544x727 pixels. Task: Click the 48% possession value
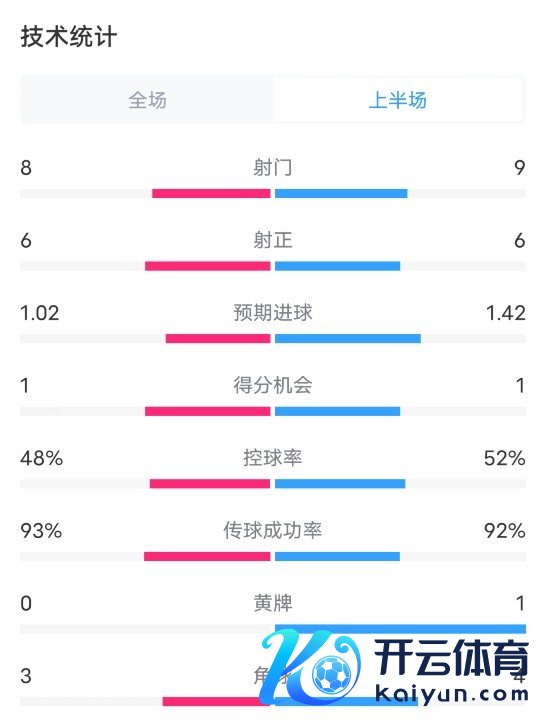pos(42,458)
